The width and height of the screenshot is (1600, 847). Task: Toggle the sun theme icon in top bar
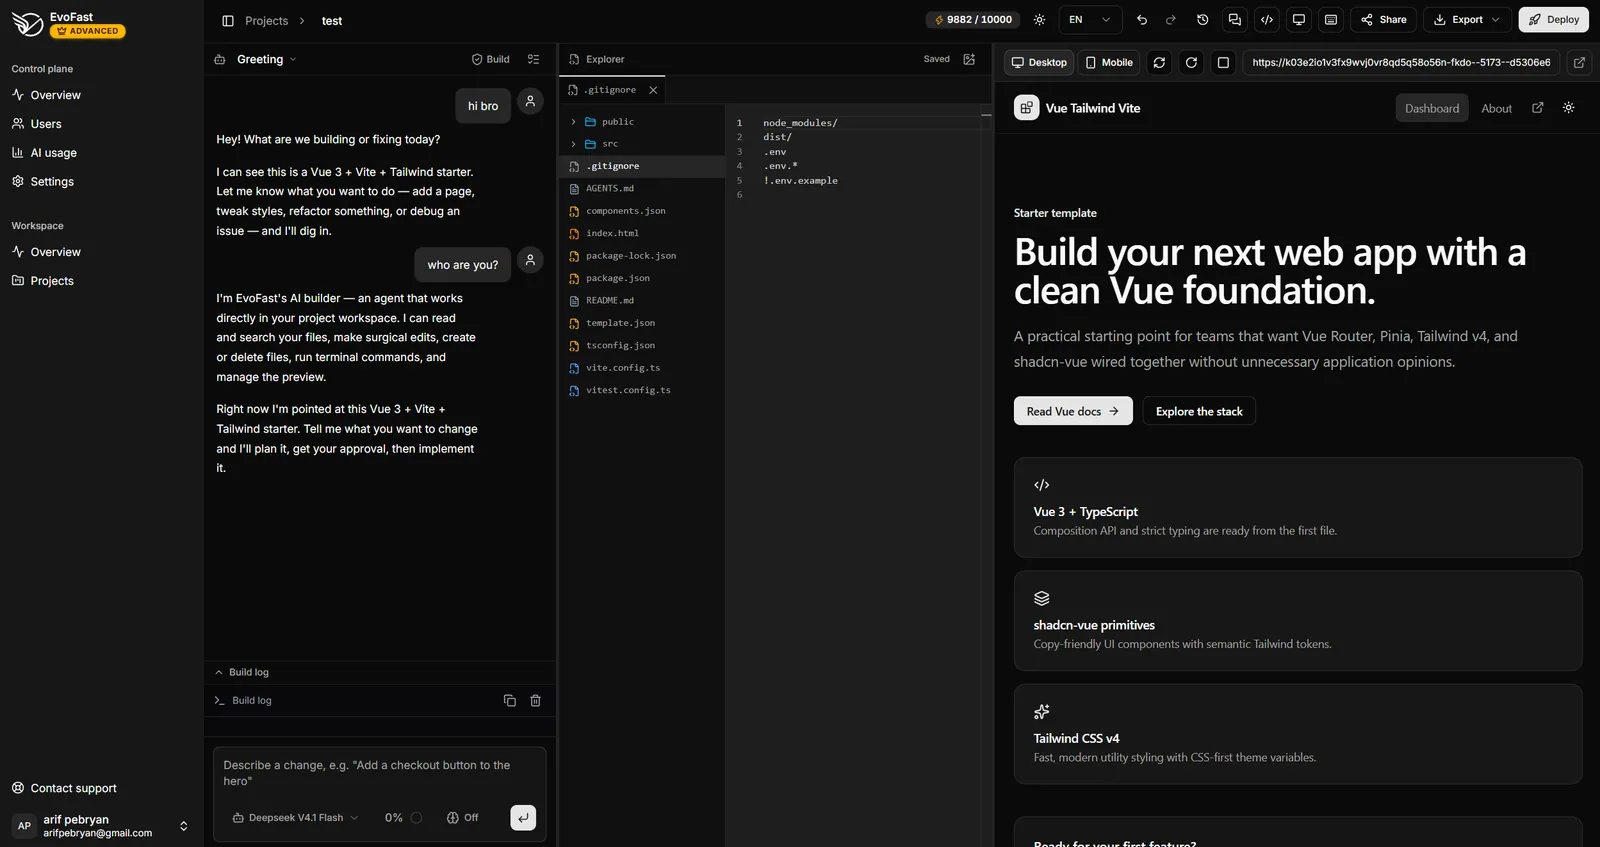[x=1039, y=20]
